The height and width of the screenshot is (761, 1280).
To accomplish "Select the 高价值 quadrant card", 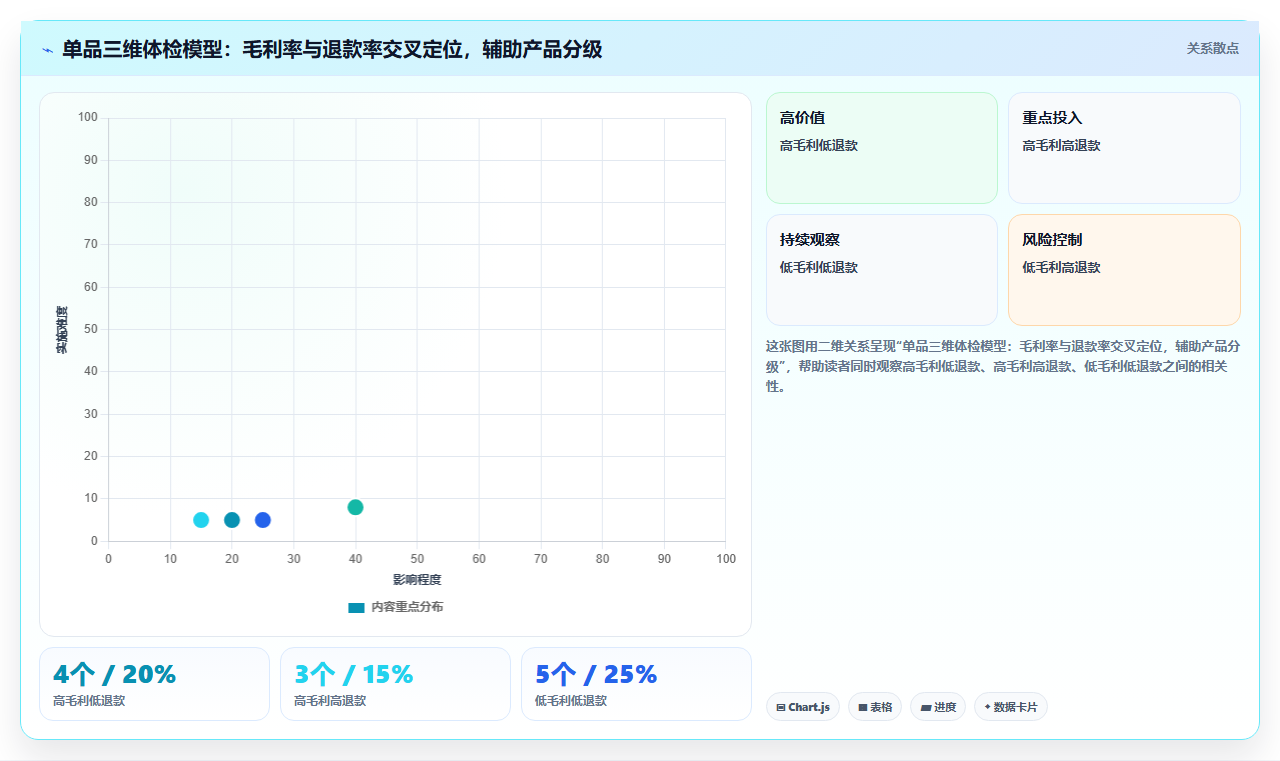I will click(x=882, y=148).
